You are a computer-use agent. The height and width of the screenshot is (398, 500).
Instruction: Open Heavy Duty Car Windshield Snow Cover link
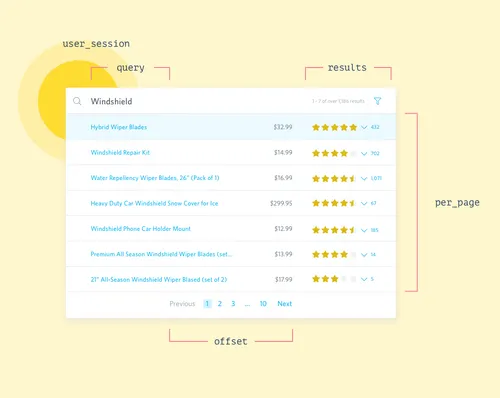click(x=154, y=203)
